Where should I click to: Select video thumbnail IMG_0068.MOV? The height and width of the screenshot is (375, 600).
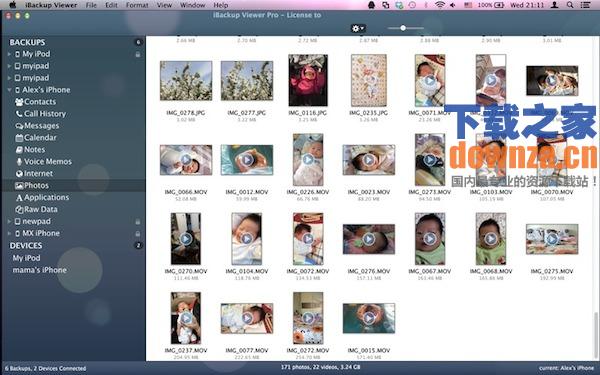(x=491, y=239)
